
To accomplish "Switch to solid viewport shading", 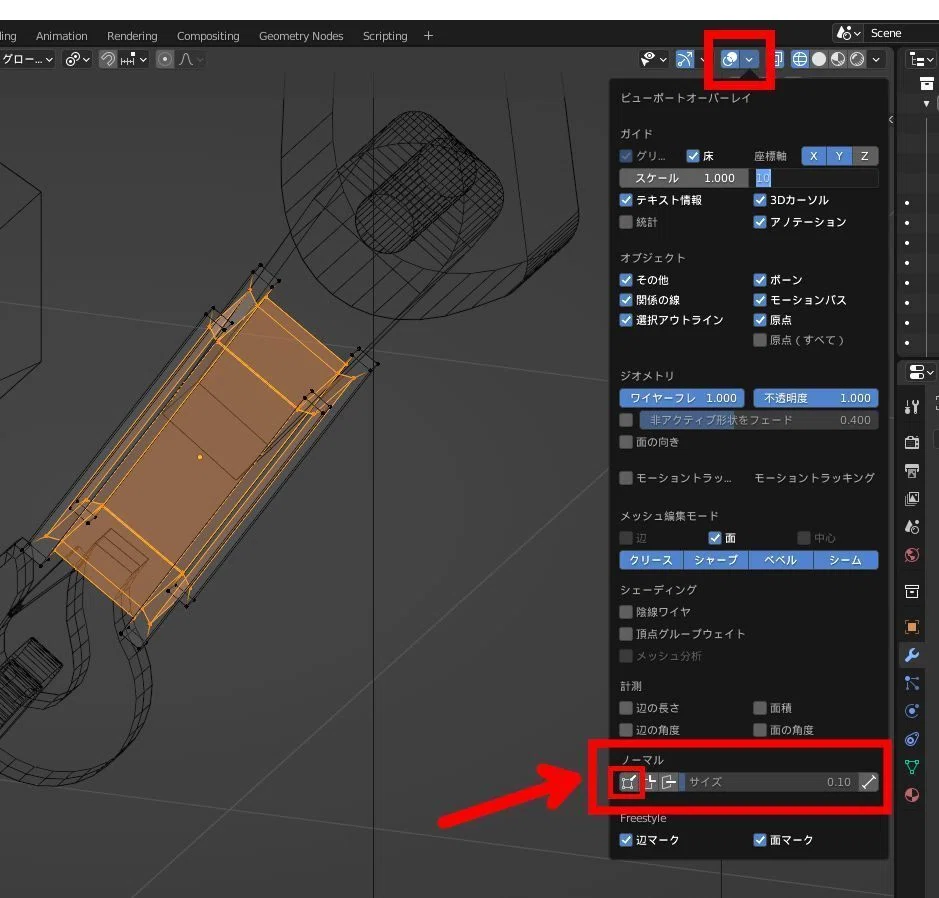I will point(819,59).
